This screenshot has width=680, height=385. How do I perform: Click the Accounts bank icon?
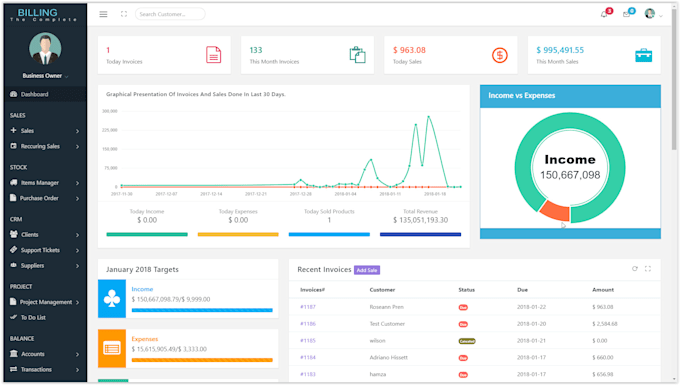click(14, 353)
